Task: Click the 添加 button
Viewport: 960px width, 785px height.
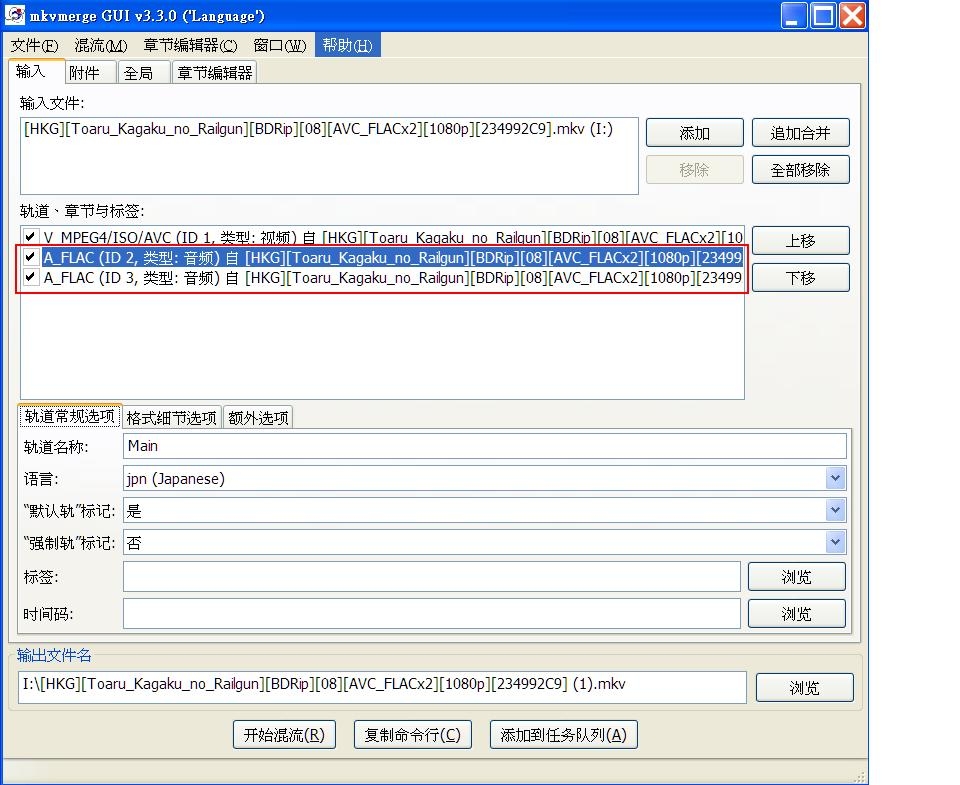Action: pyautogui.click(x=694, y=133)
